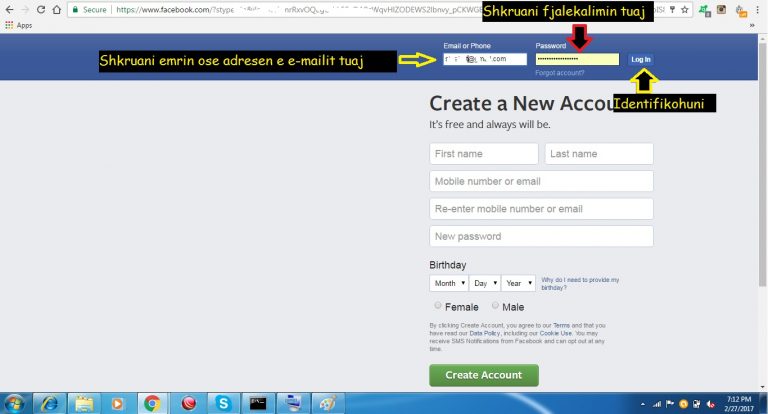Select the Female radio button
This screenshot has width=768, height=414.
click(x=438, y=305)
